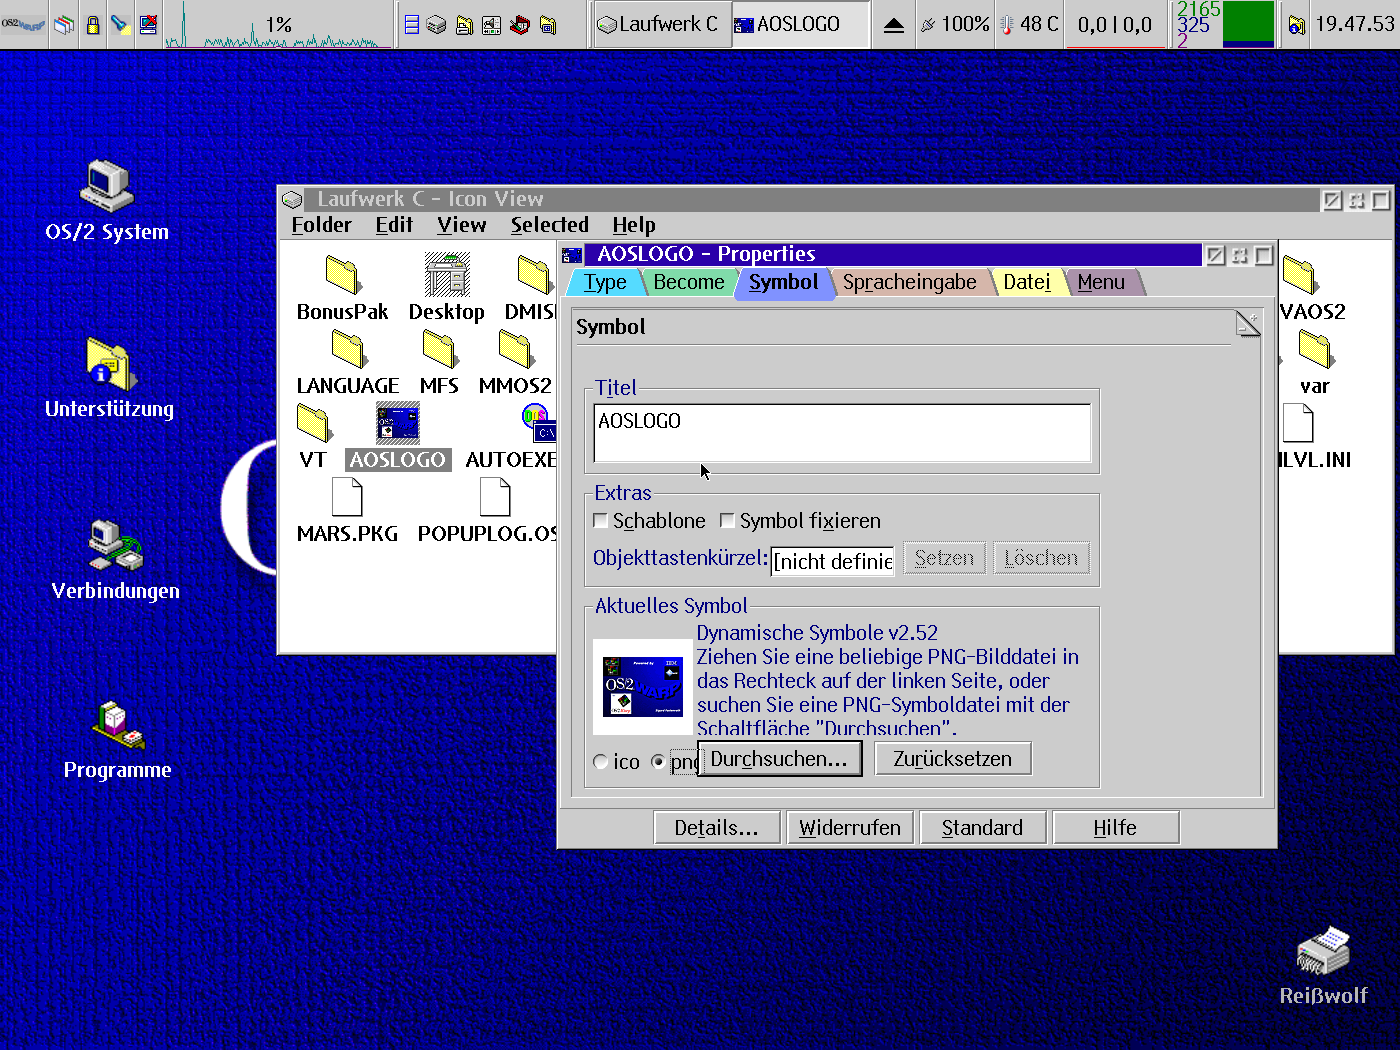Open Selected menu in Laufwerk C
This screenshot has height=1050, width=1400.
click(549, 225)
